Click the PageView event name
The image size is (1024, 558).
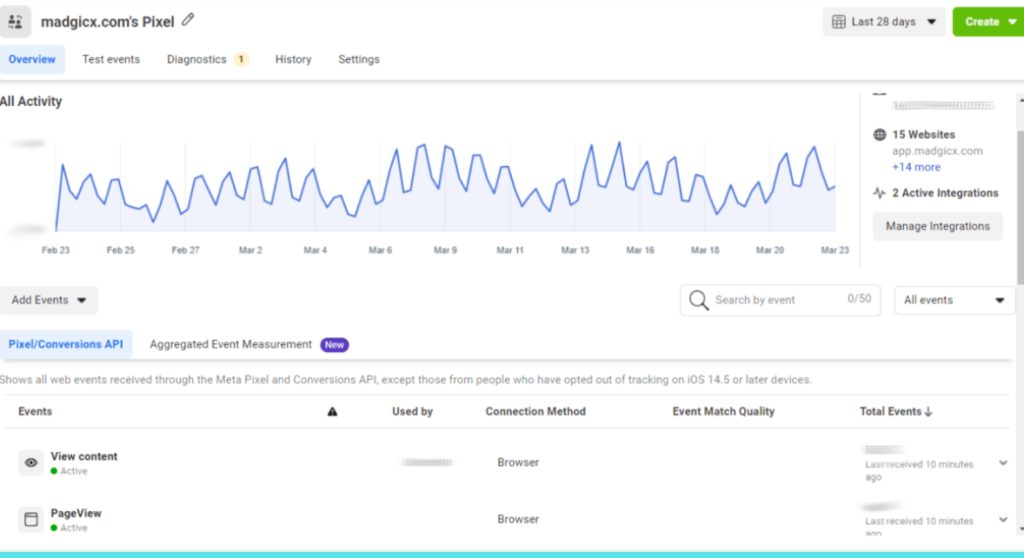tap(76, 513)
